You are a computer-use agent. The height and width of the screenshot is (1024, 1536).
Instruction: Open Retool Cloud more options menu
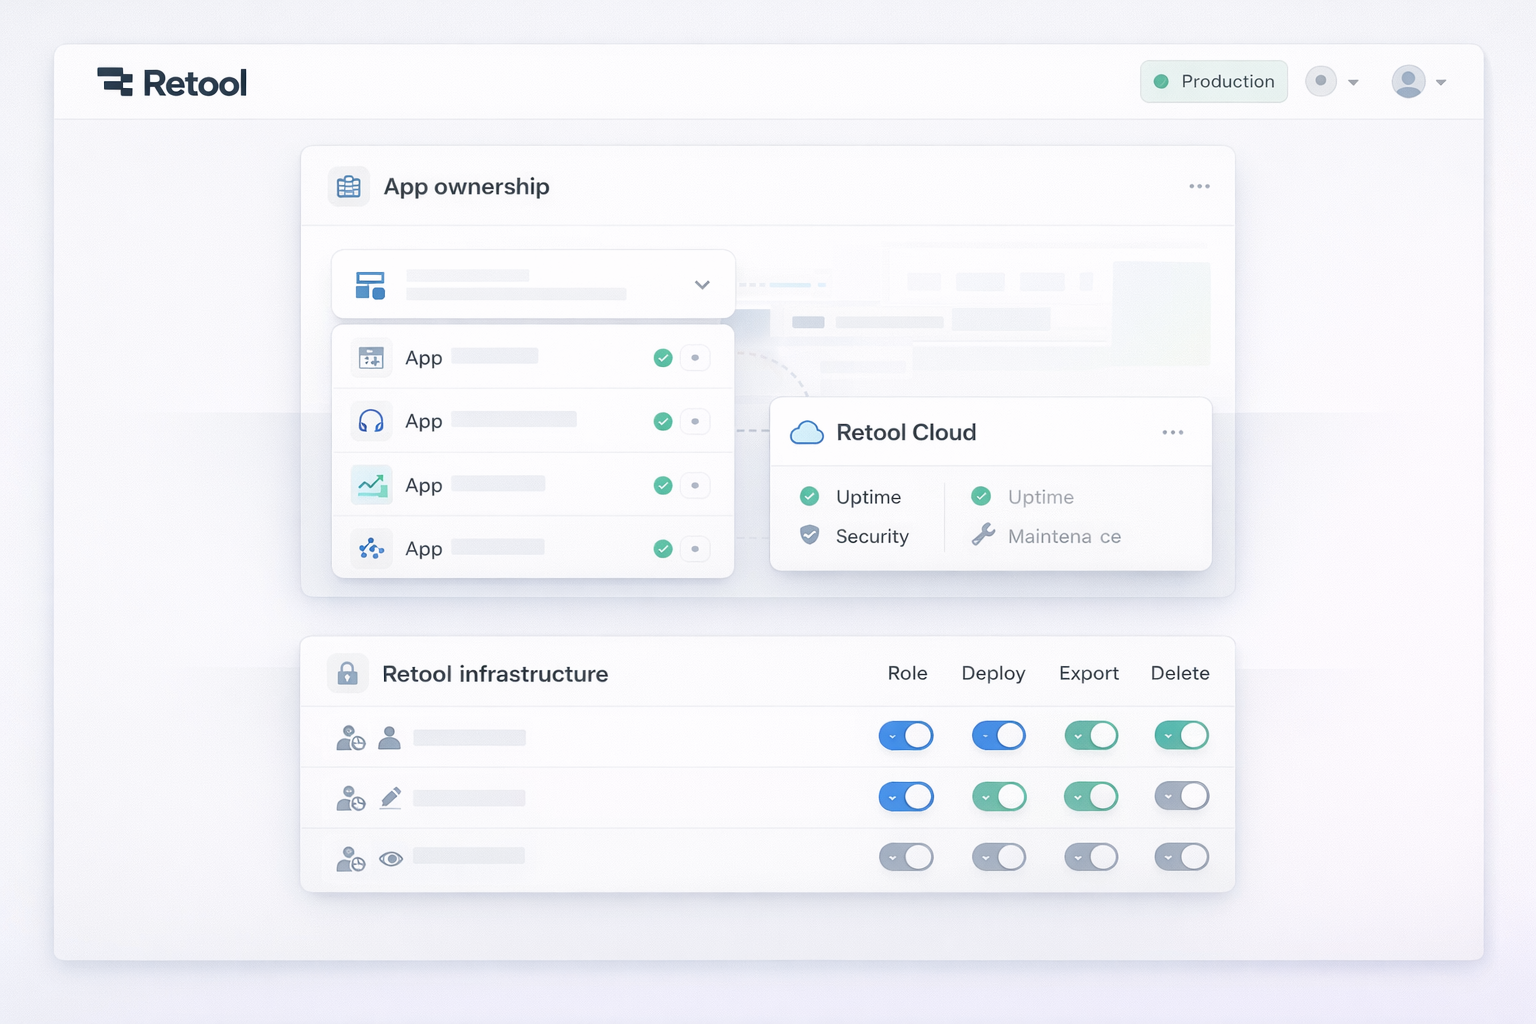(1173, 433)
